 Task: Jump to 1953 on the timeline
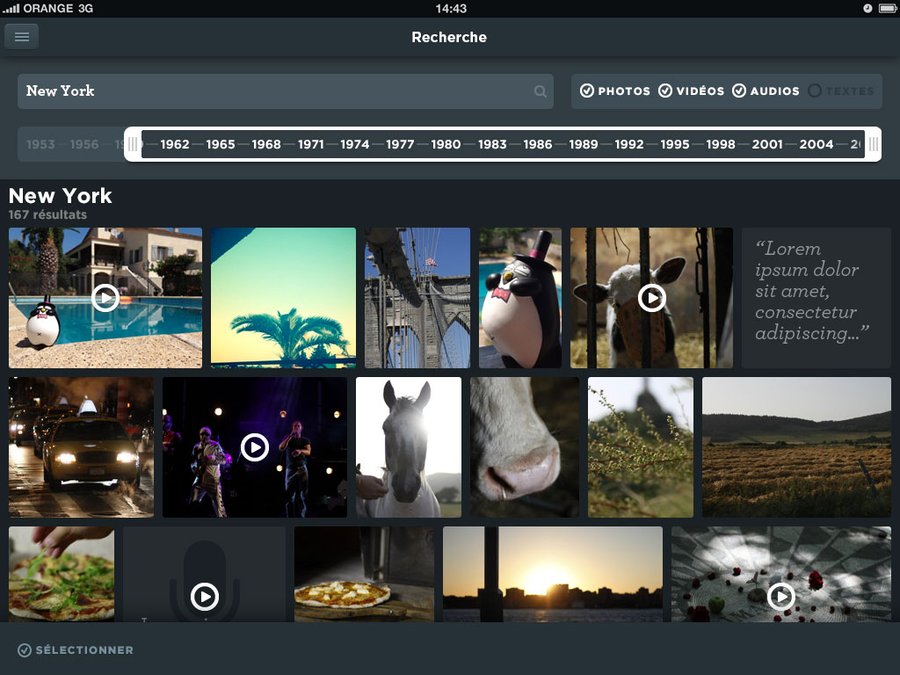tap(41, 144)
